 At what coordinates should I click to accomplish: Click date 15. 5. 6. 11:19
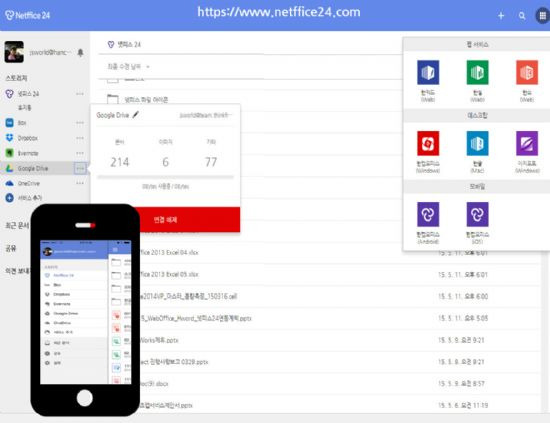click(463, 405)
